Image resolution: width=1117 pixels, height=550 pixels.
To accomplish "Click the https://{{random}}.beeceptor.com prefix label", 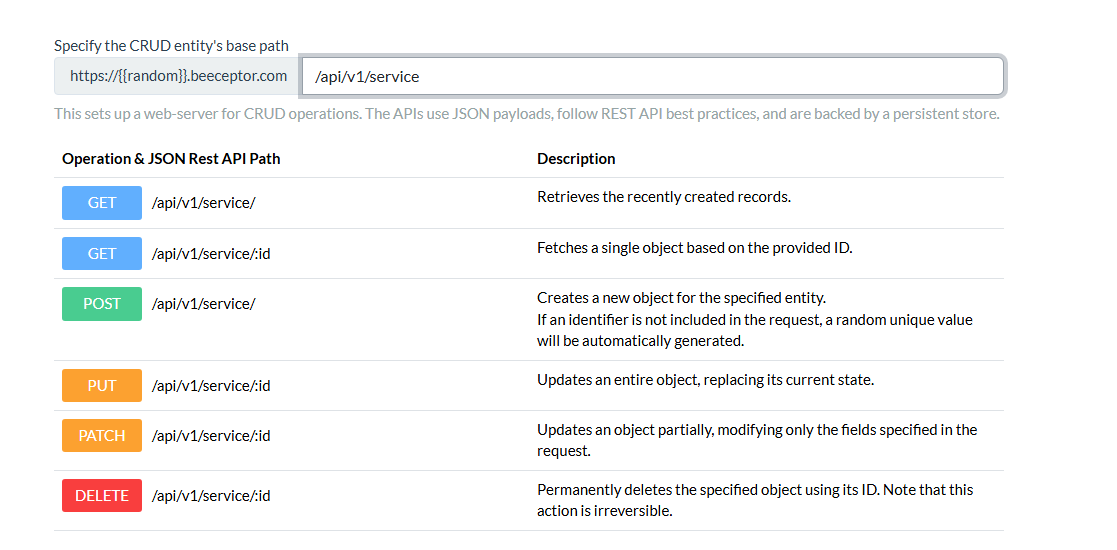I will (178, 76).
